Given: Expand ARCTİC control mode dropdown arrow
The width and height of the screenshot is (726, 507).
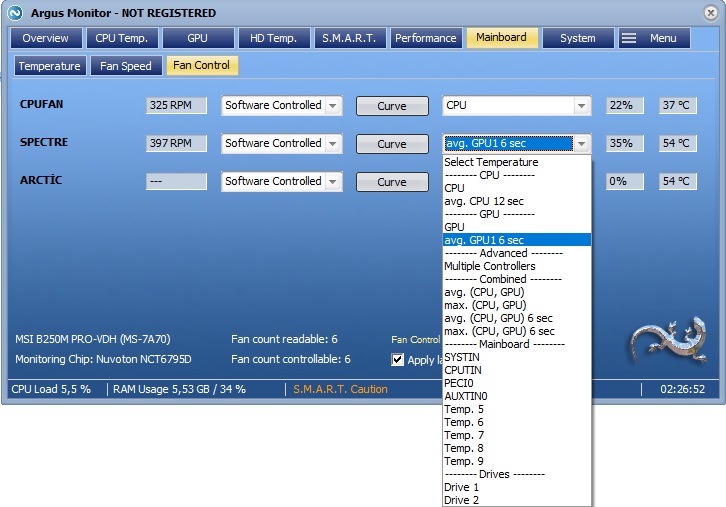Looking at the screenshot, I should tap(333, 182).
